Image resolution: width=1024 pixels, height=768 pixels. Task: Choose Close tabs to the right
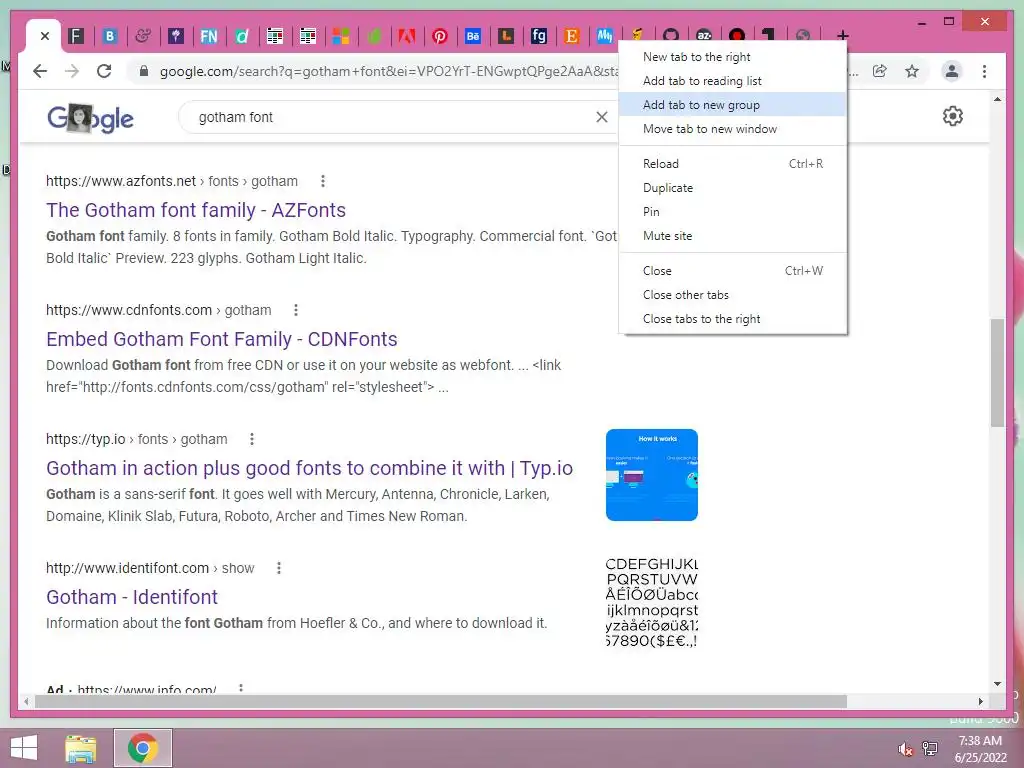pyautogui.click(x=733, y=319)
